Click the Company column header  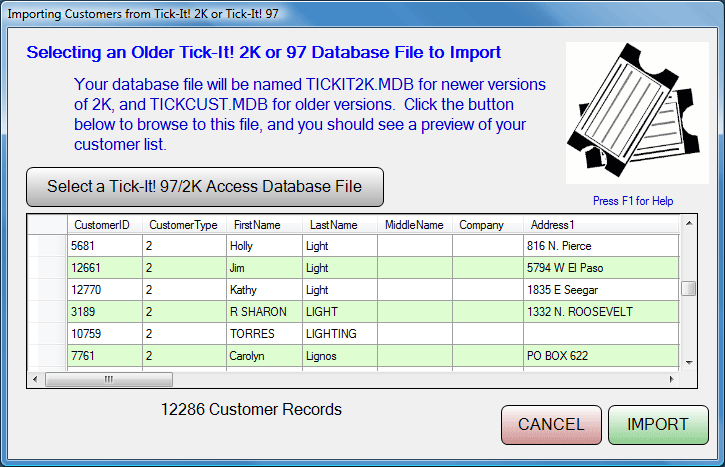coord(488,225)
